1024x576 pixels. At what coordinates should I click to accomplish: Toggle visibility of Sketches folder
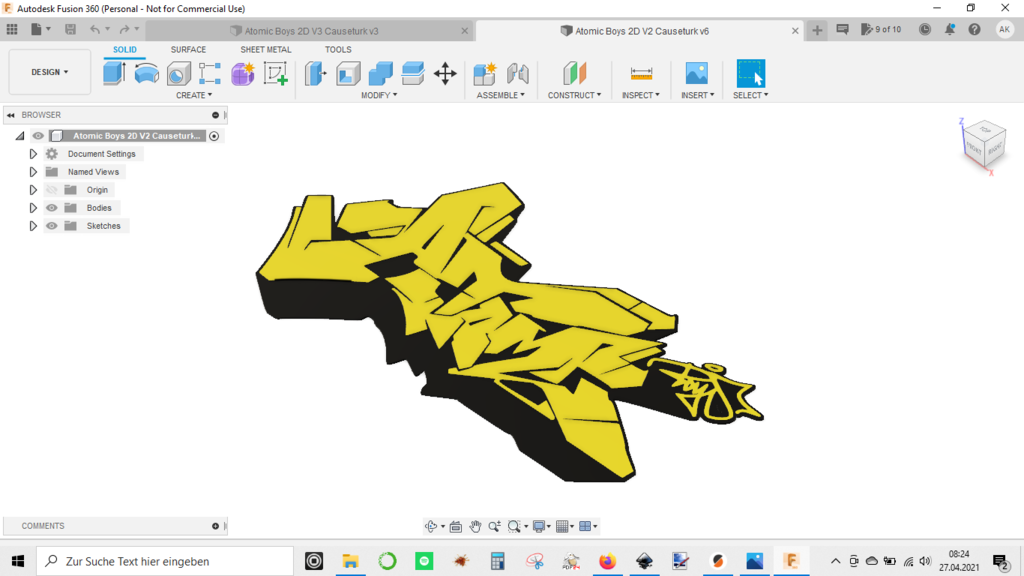pyautogui.click(x=52, y=226)
